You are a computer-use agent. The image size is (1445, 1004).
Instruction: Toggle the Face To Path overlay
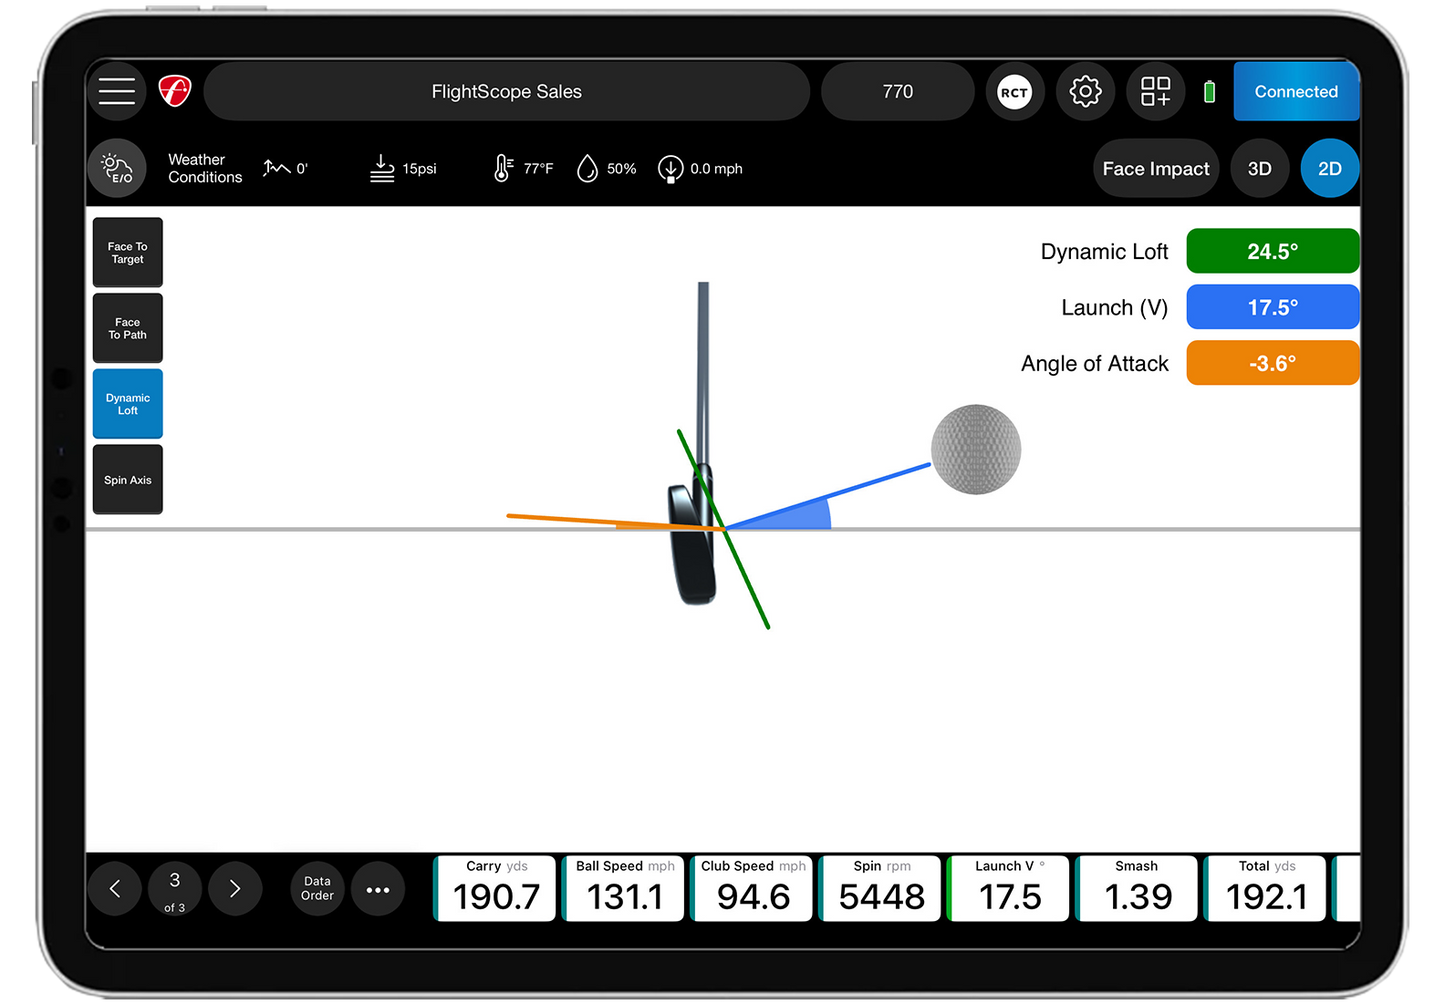click(x=127, y=328)
